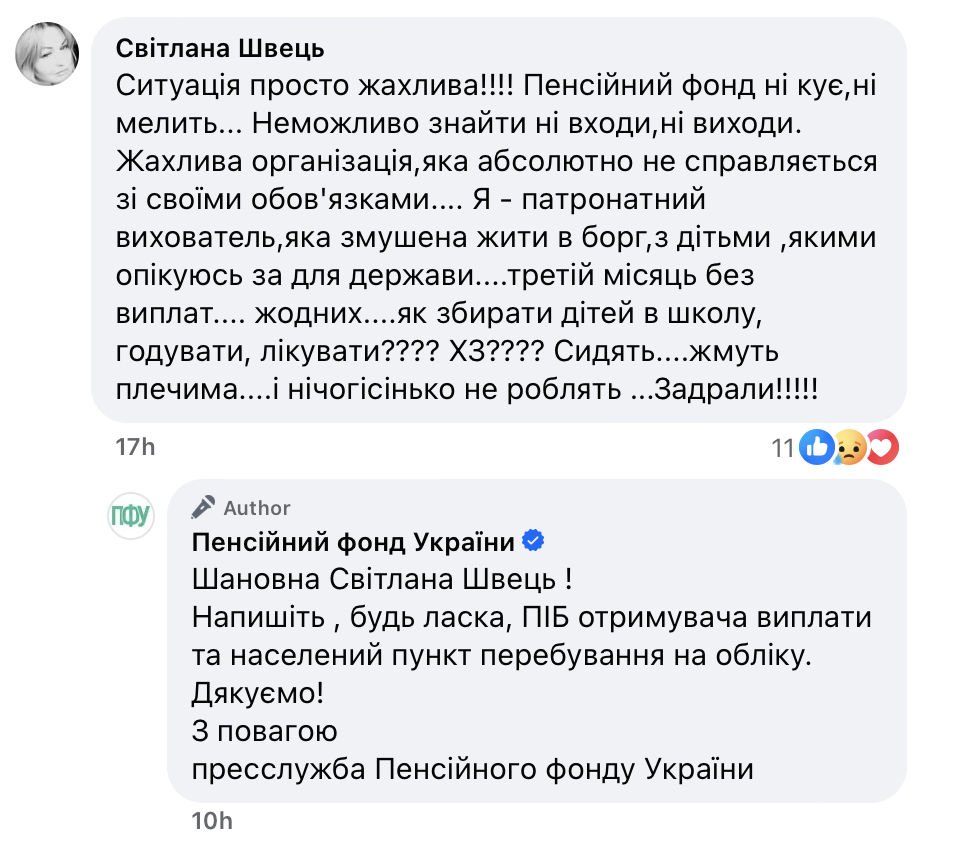
Task: Click the 17h comment timestamp
Action: (136, 447)
